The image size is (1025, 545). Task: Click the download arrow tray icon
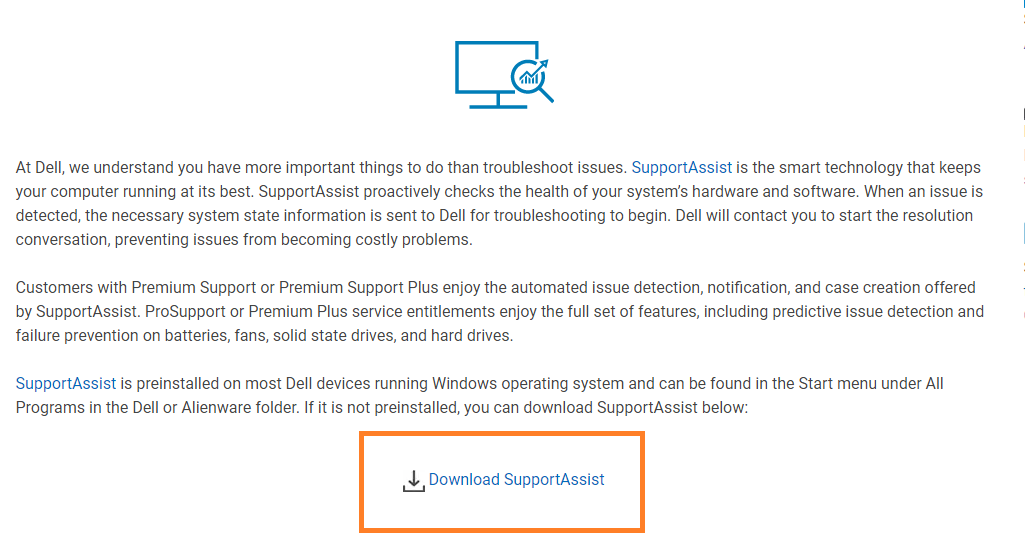click(x=413, y=482)
